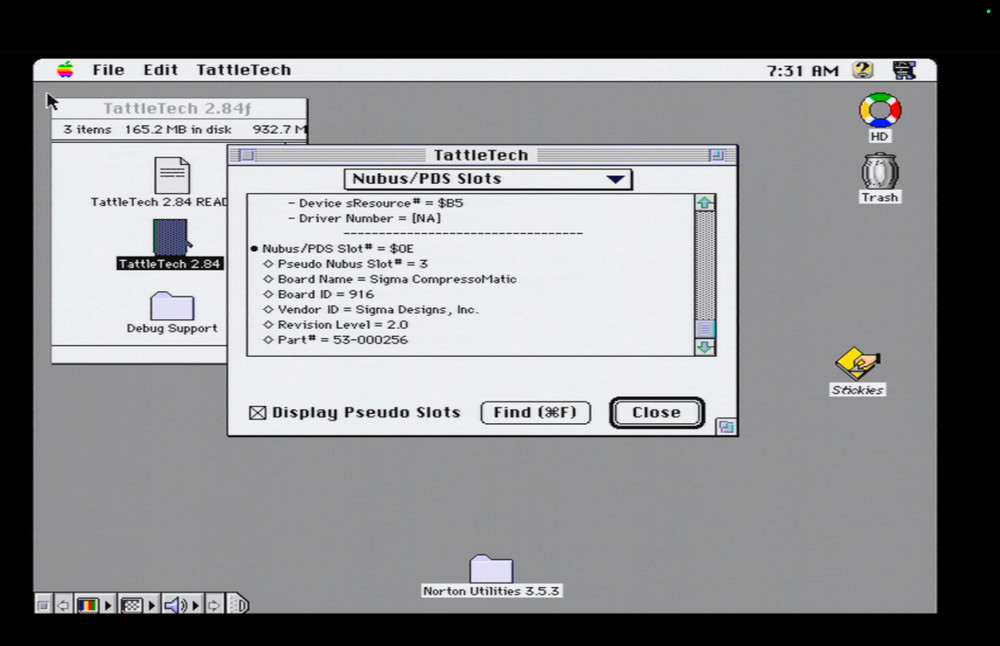Open the File menu
The width and height of the screenshot is (1000, 646).
point(108,70)
